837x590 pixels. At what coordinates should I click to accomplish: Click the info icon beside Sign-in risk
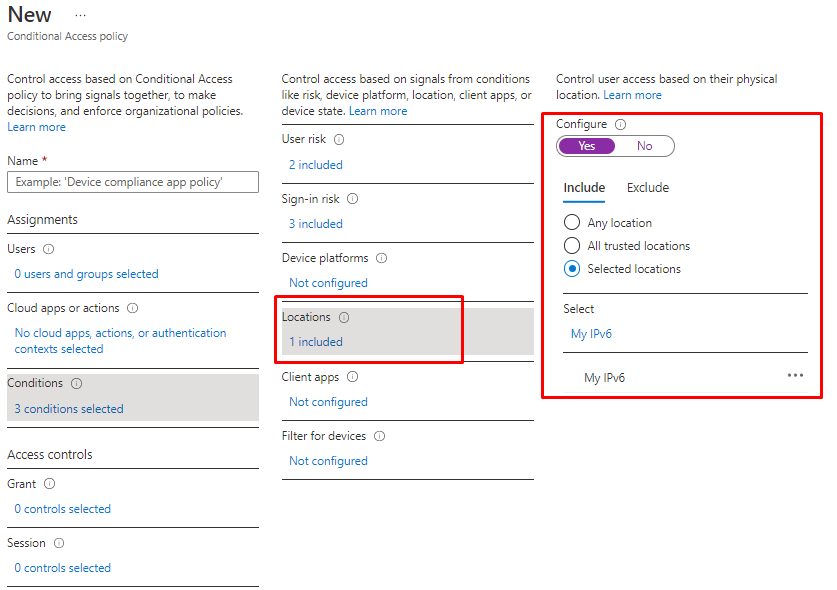pyautogui.click(x=352, y=199)
